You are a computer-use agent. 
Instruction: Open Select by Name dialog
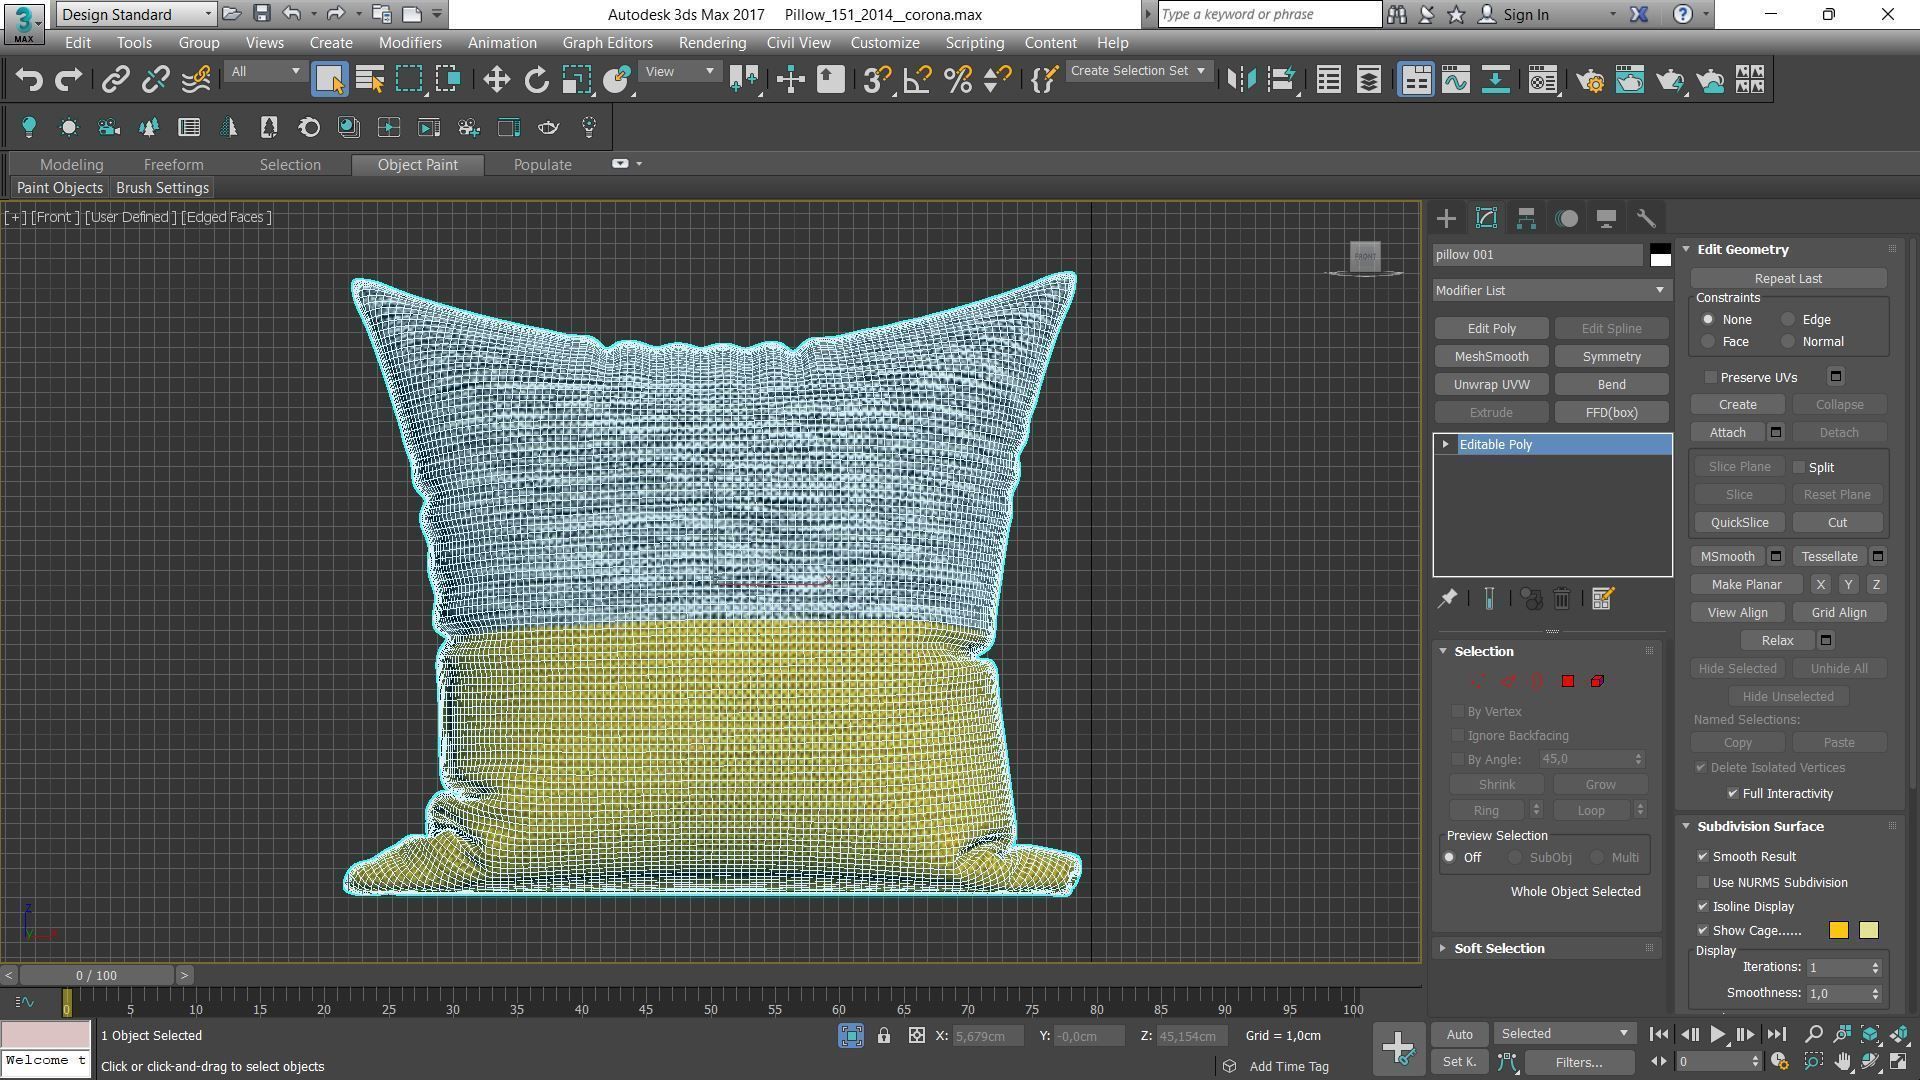(x=370, y=80)
